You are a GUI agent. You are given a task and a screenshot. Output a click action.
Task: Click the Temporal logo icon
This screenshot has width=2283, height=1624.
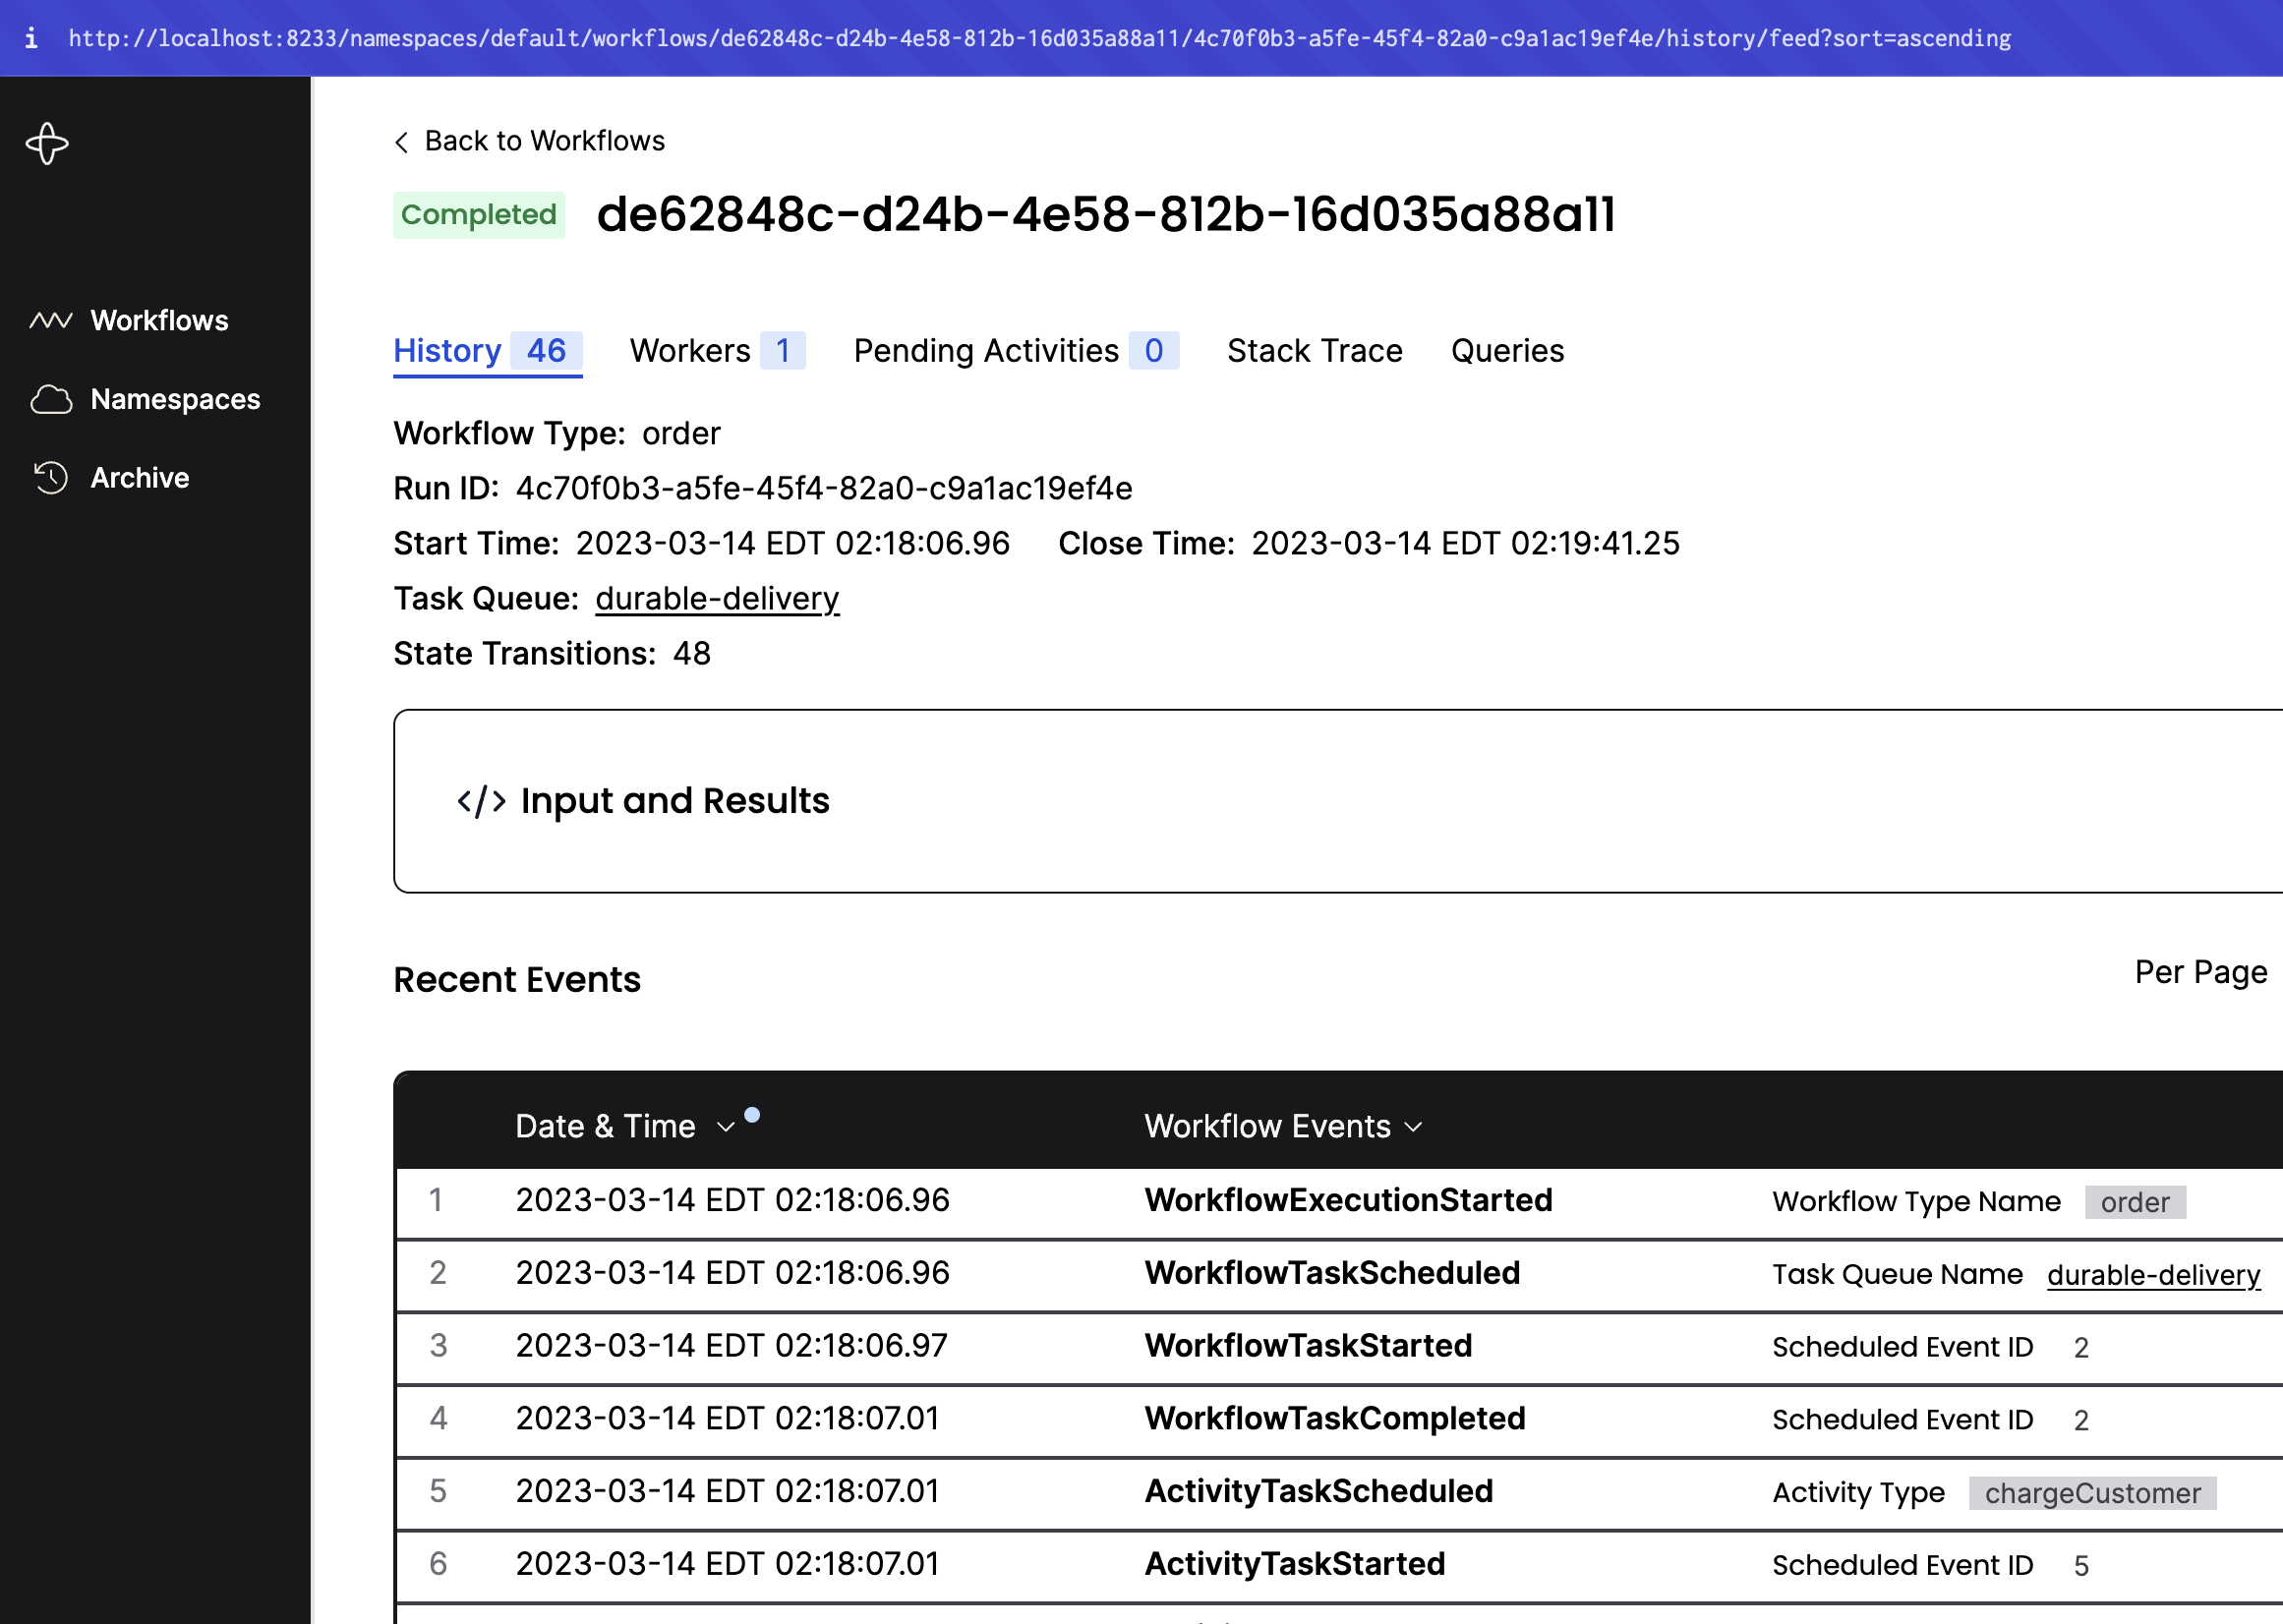[47, 144]
